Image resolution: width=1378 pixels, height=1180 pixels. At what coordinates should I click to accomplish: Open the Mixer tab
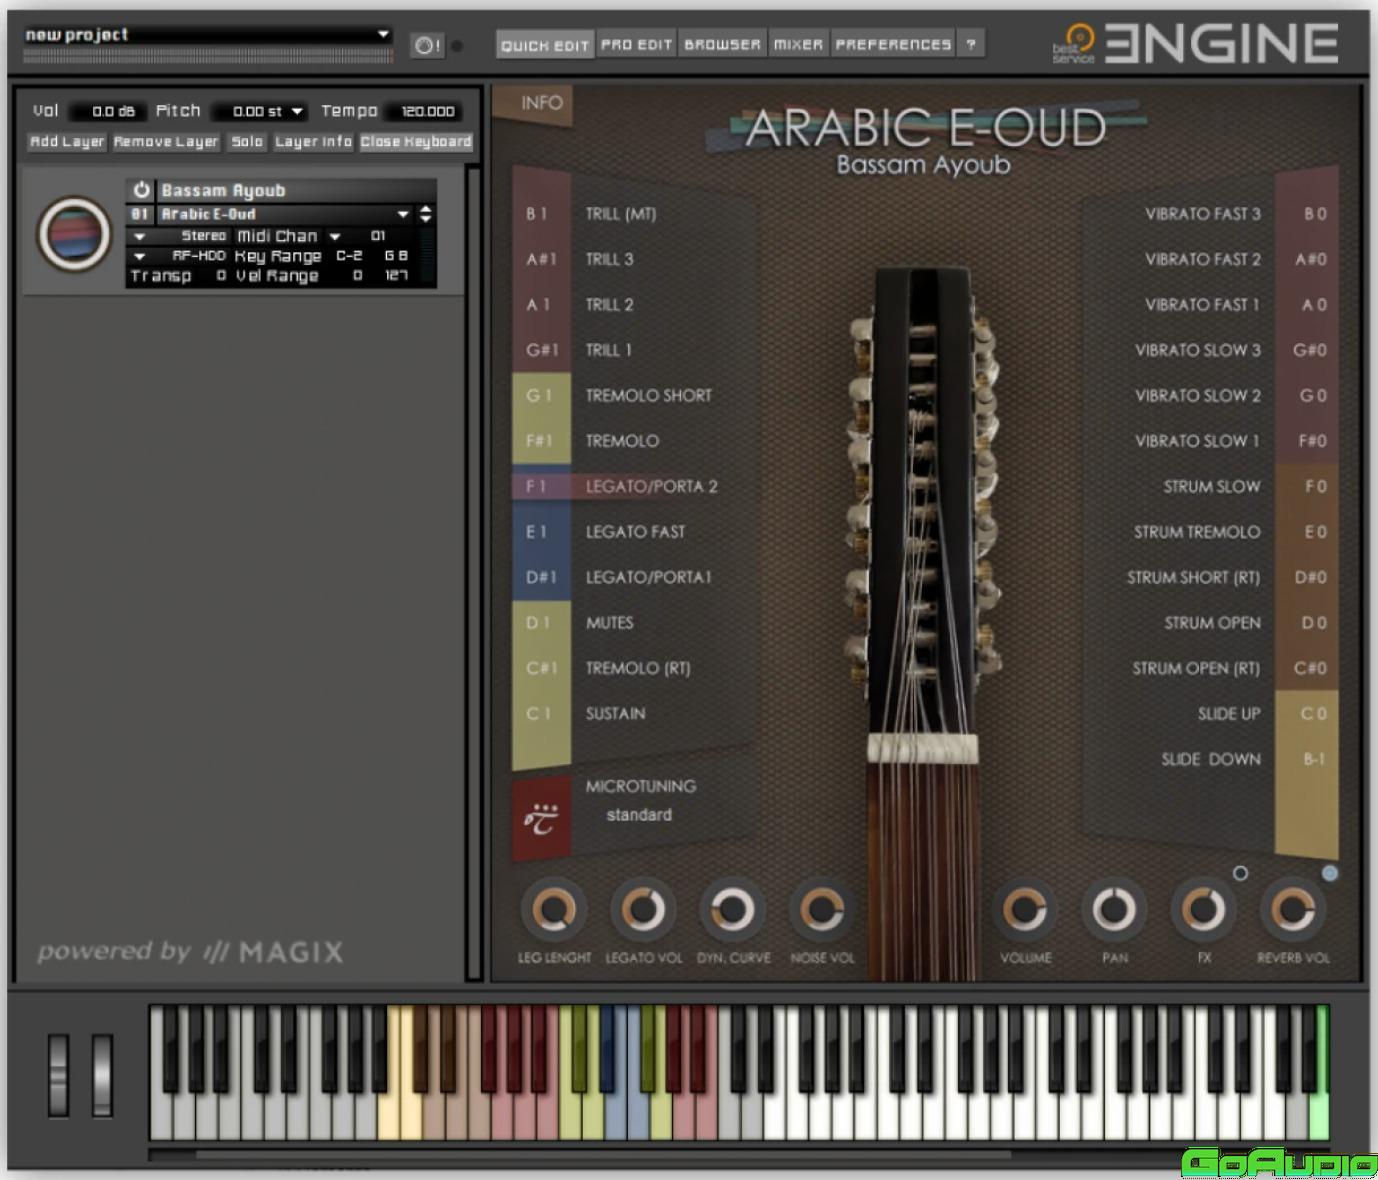[798, 44]
